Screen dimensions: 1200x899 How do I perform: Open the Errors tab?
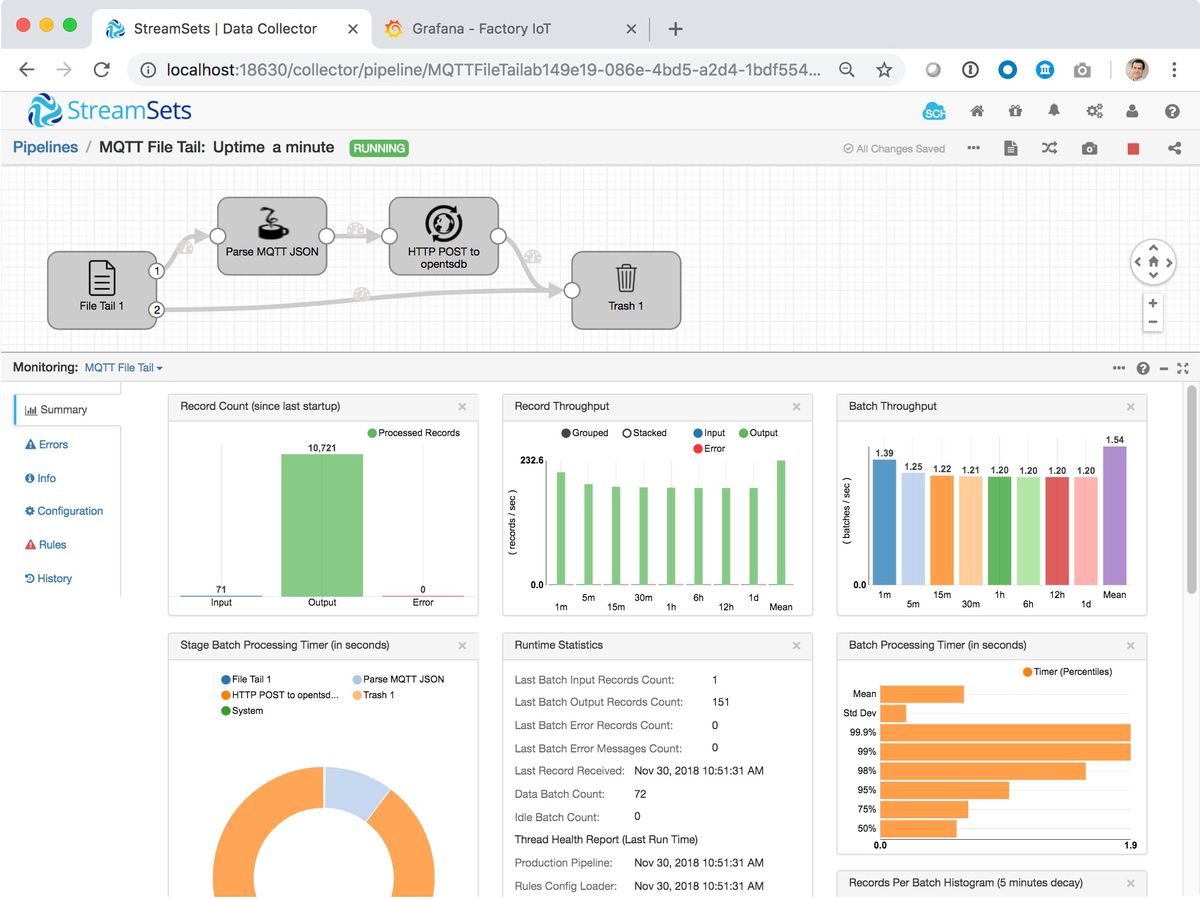(47, 444)
